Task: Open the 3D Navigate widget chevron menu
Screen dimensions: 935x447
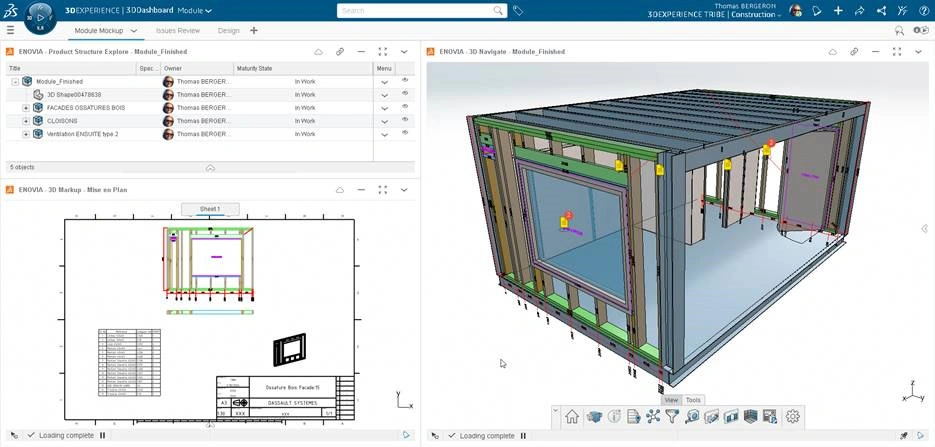Action: click(918, 52)
